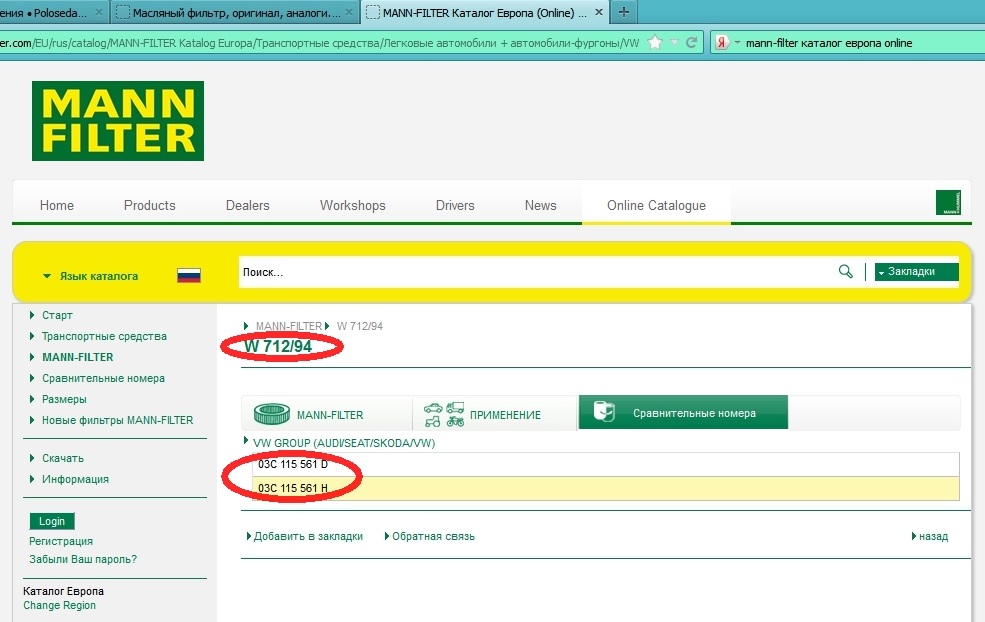Click the Добавить в закладки link

point(308,536)
